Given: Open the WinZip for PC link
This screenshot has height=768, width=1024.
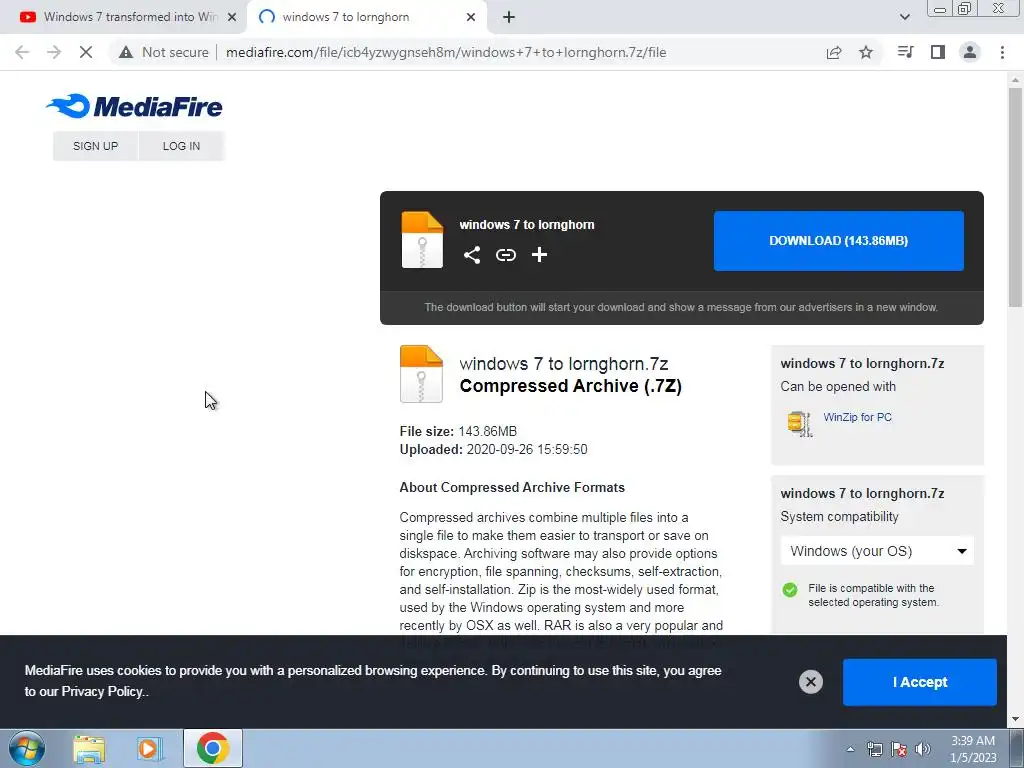Looking at the screenshot, I should [857, 417].
